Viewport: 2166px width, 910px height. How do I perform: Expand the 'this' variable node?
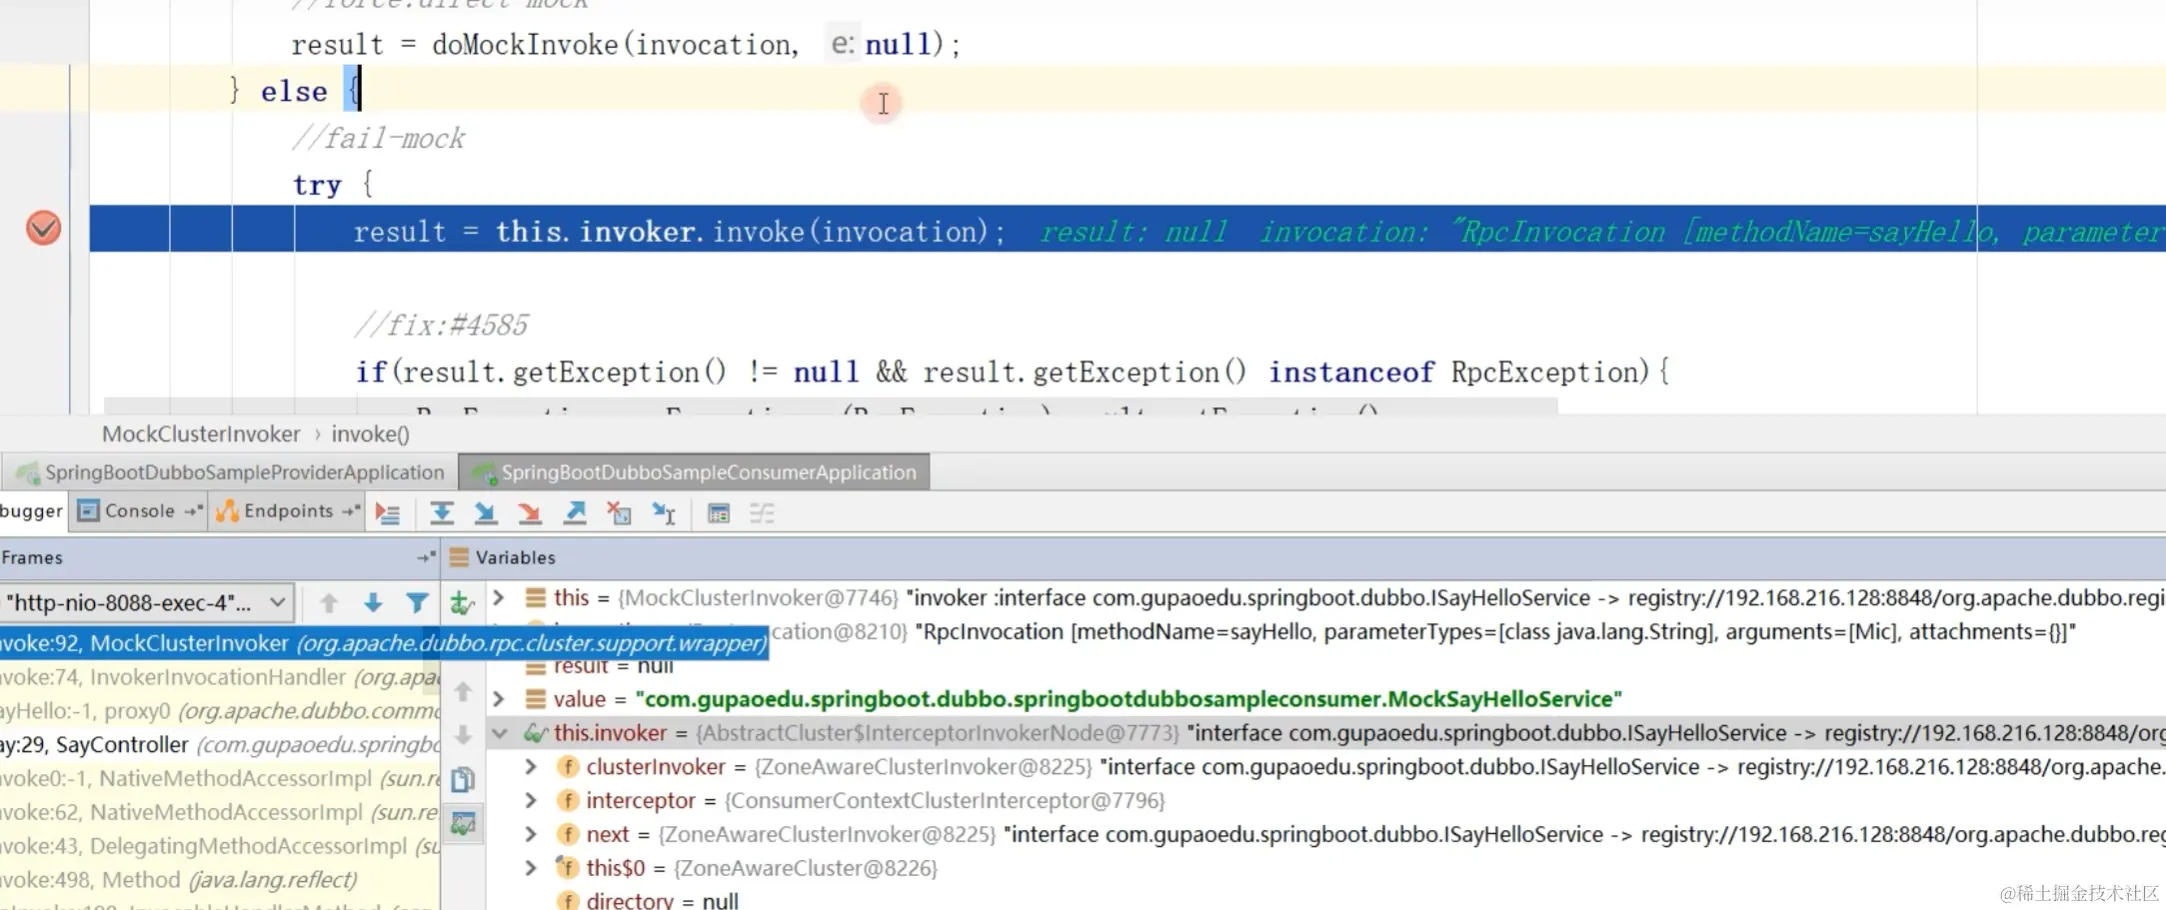pos(499,598)
